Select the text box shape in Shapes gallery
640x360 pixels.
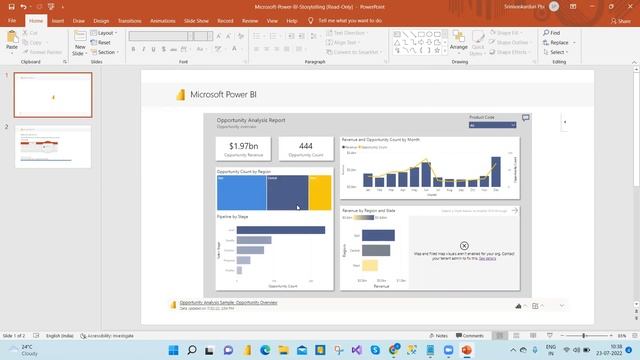[397, 34]
